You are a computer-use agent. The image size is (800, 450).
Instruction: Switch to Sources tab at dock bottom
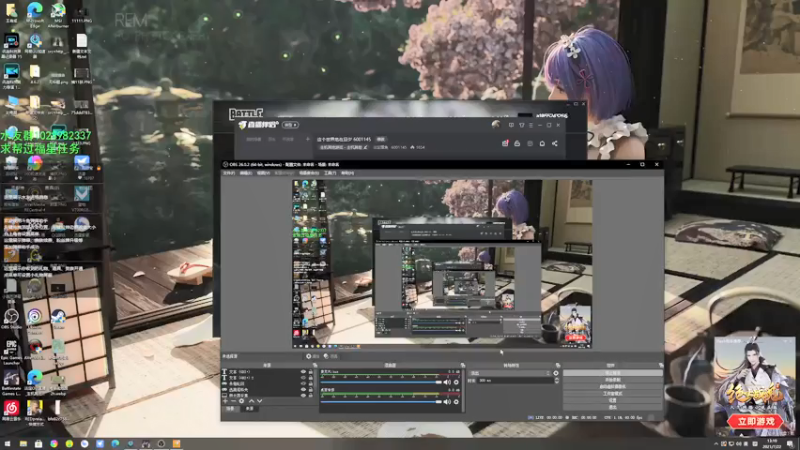click(x=249, y=409)
